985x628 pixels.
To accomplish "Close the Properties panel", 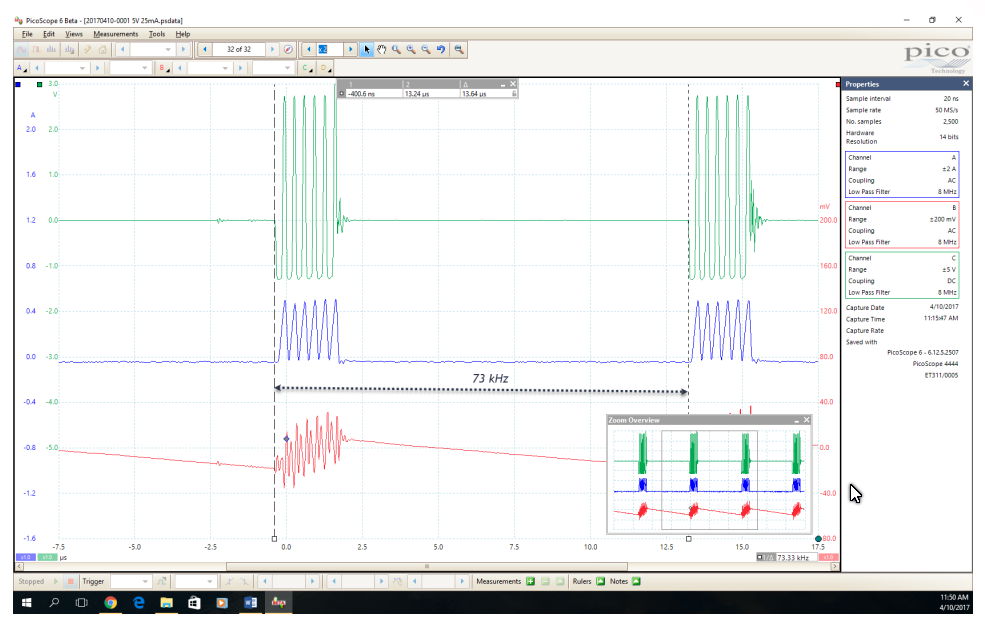I will pyautogui.click(x=966, y=84).
